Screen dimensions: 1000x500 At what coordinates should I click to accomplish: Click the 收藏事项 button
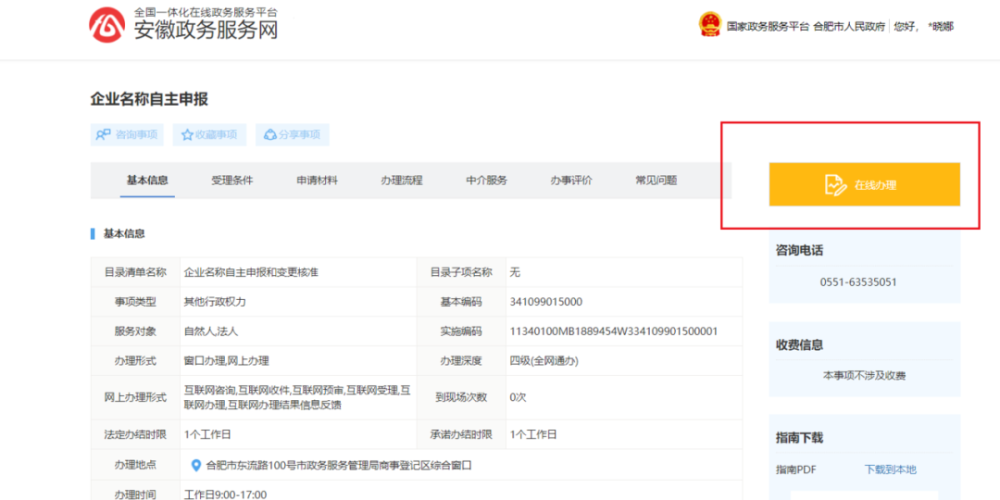209,135
